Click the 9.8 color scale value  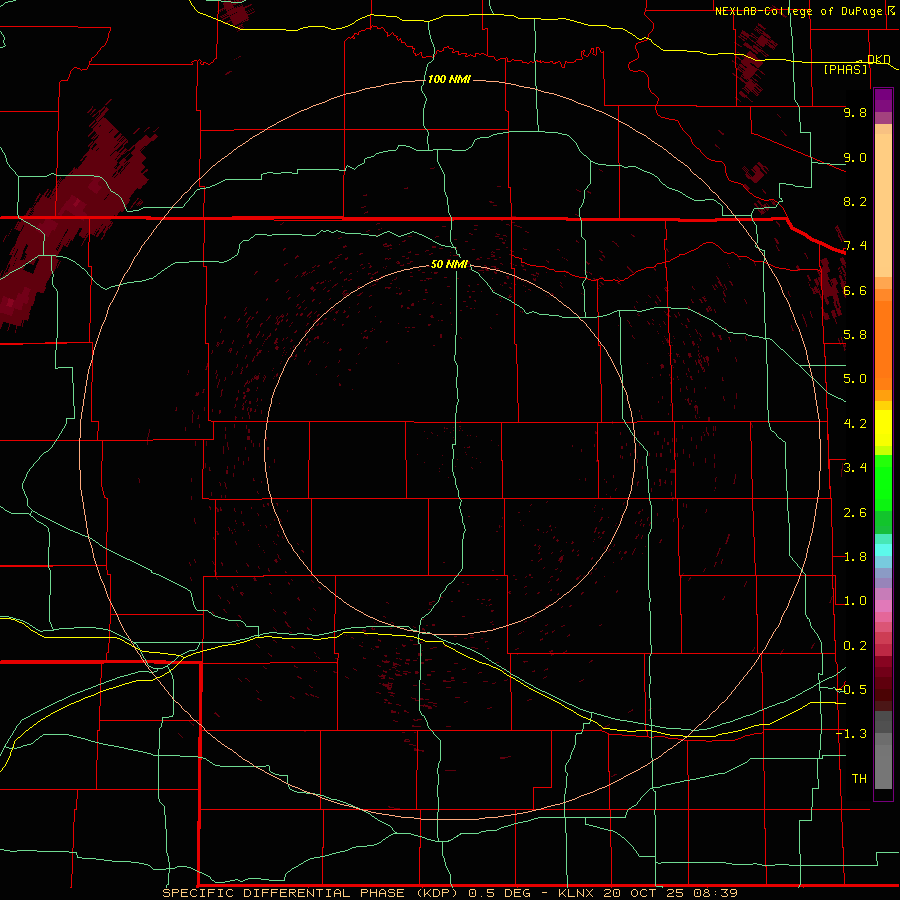tap(855, 112)
